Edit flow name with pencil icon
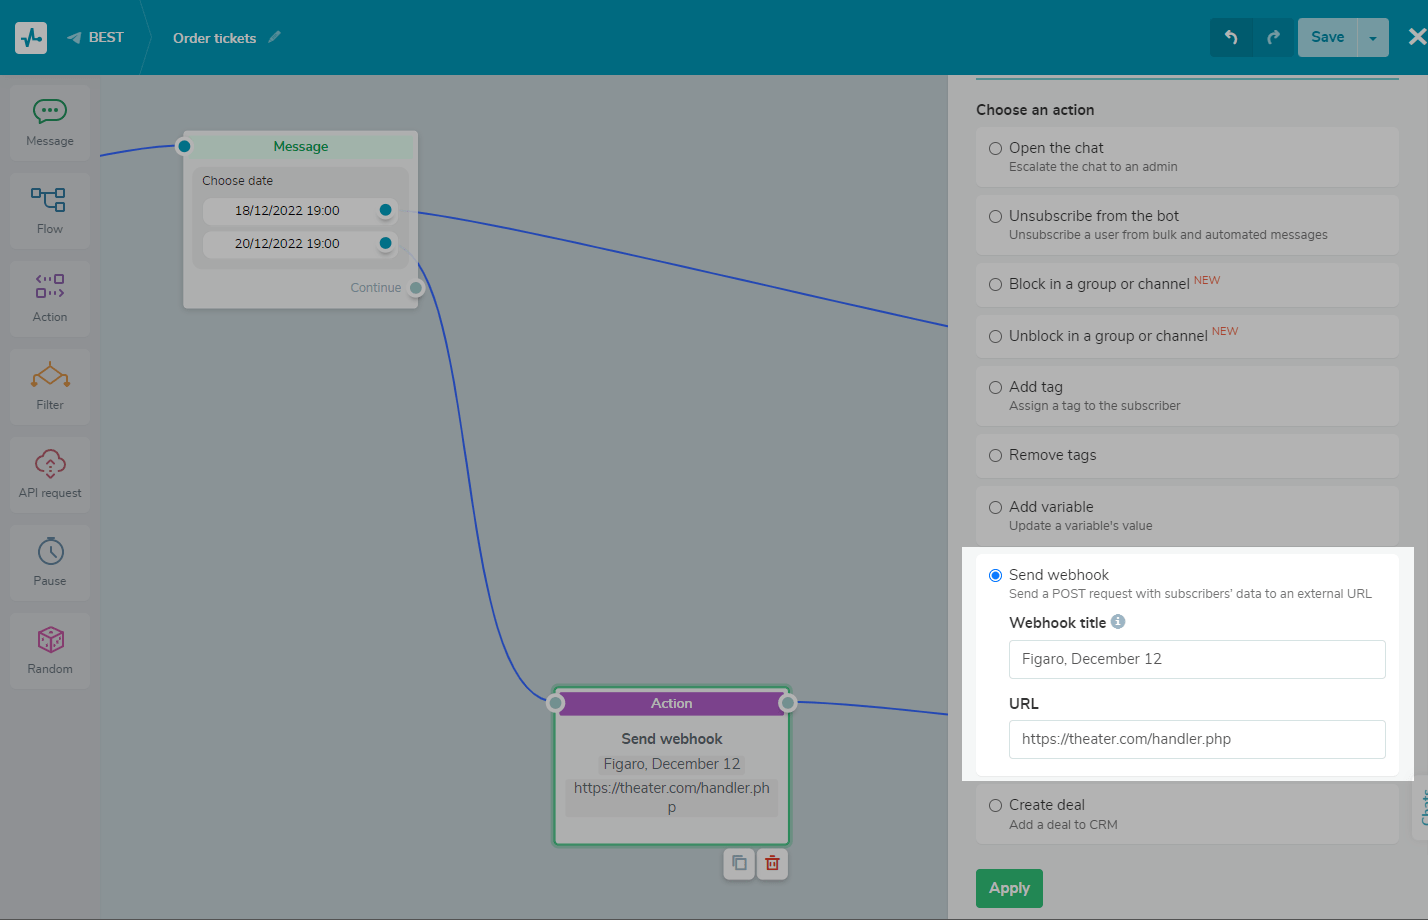This screenshot has width=1428, height=920. (275, 37)
